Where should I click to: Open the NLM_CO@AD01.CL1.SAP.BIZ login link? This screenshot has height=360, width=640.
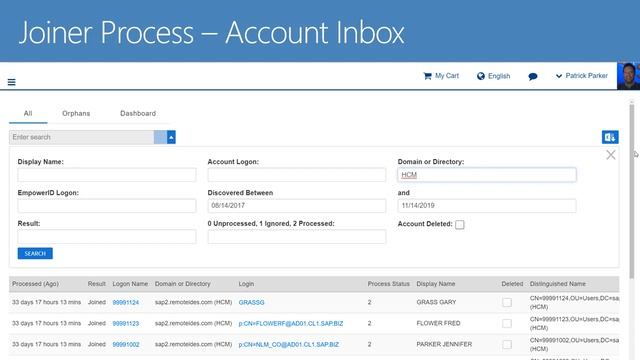289,344
